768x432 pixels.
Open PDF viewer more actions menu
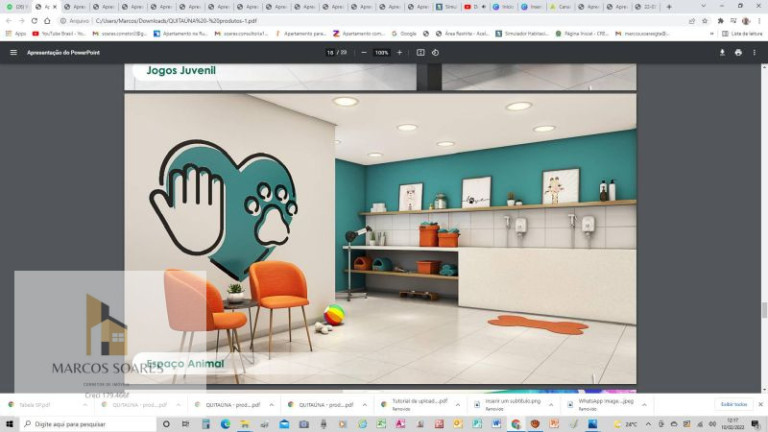(x=754, y=52)
